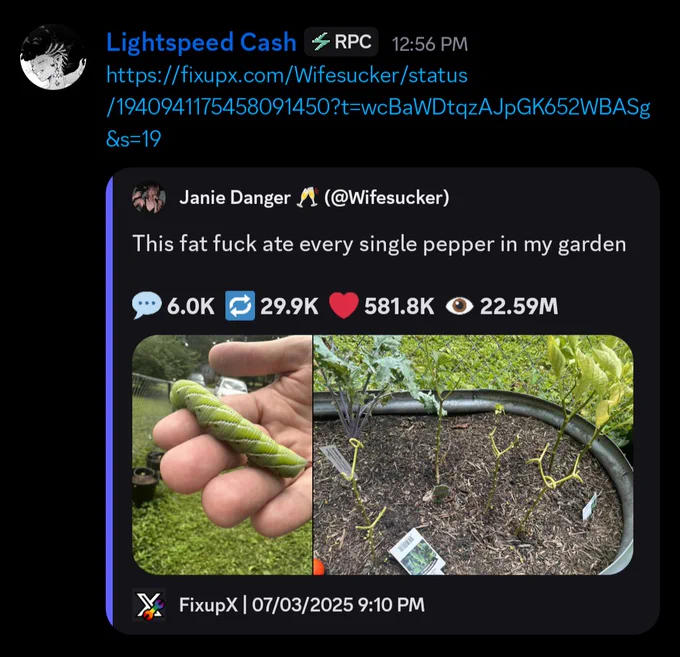Click the 581.8K likes count

[x=399, y=306]
